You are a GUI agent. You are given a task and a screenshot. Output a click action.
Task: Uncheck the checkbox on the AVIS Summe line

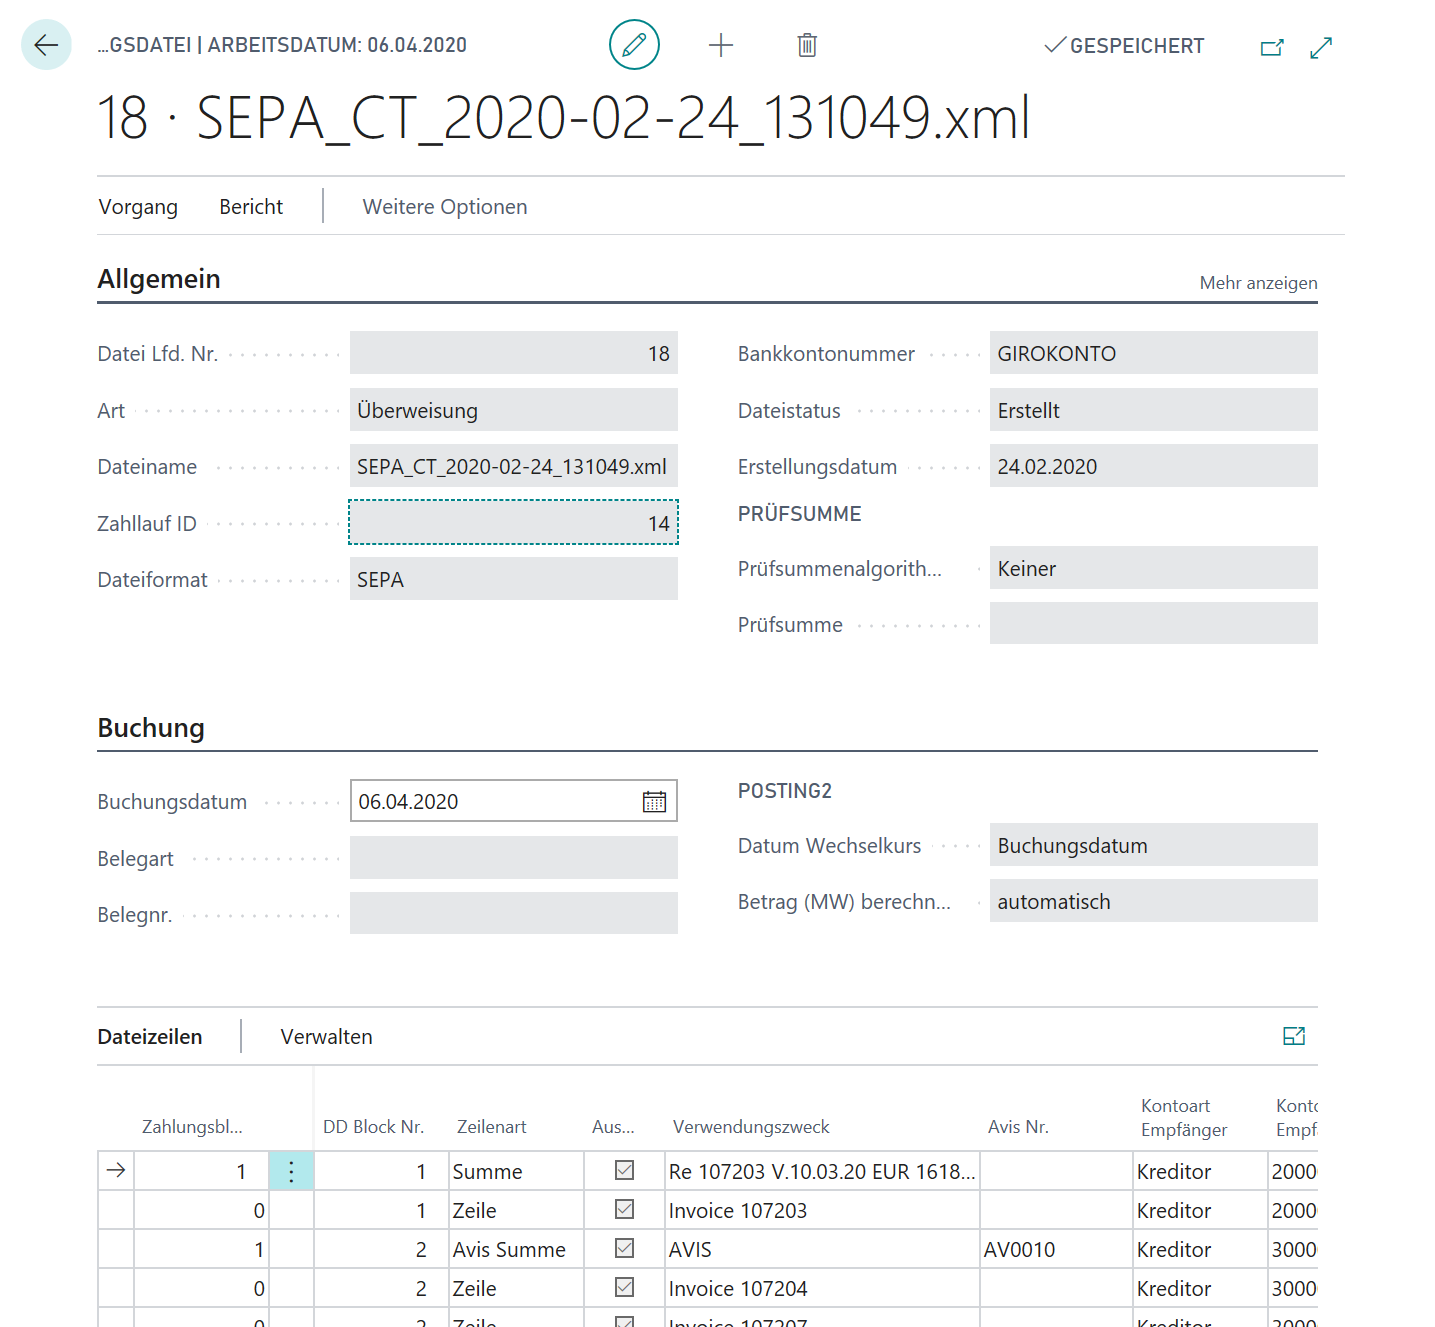pyautogui.click(x=624, y=1248)
